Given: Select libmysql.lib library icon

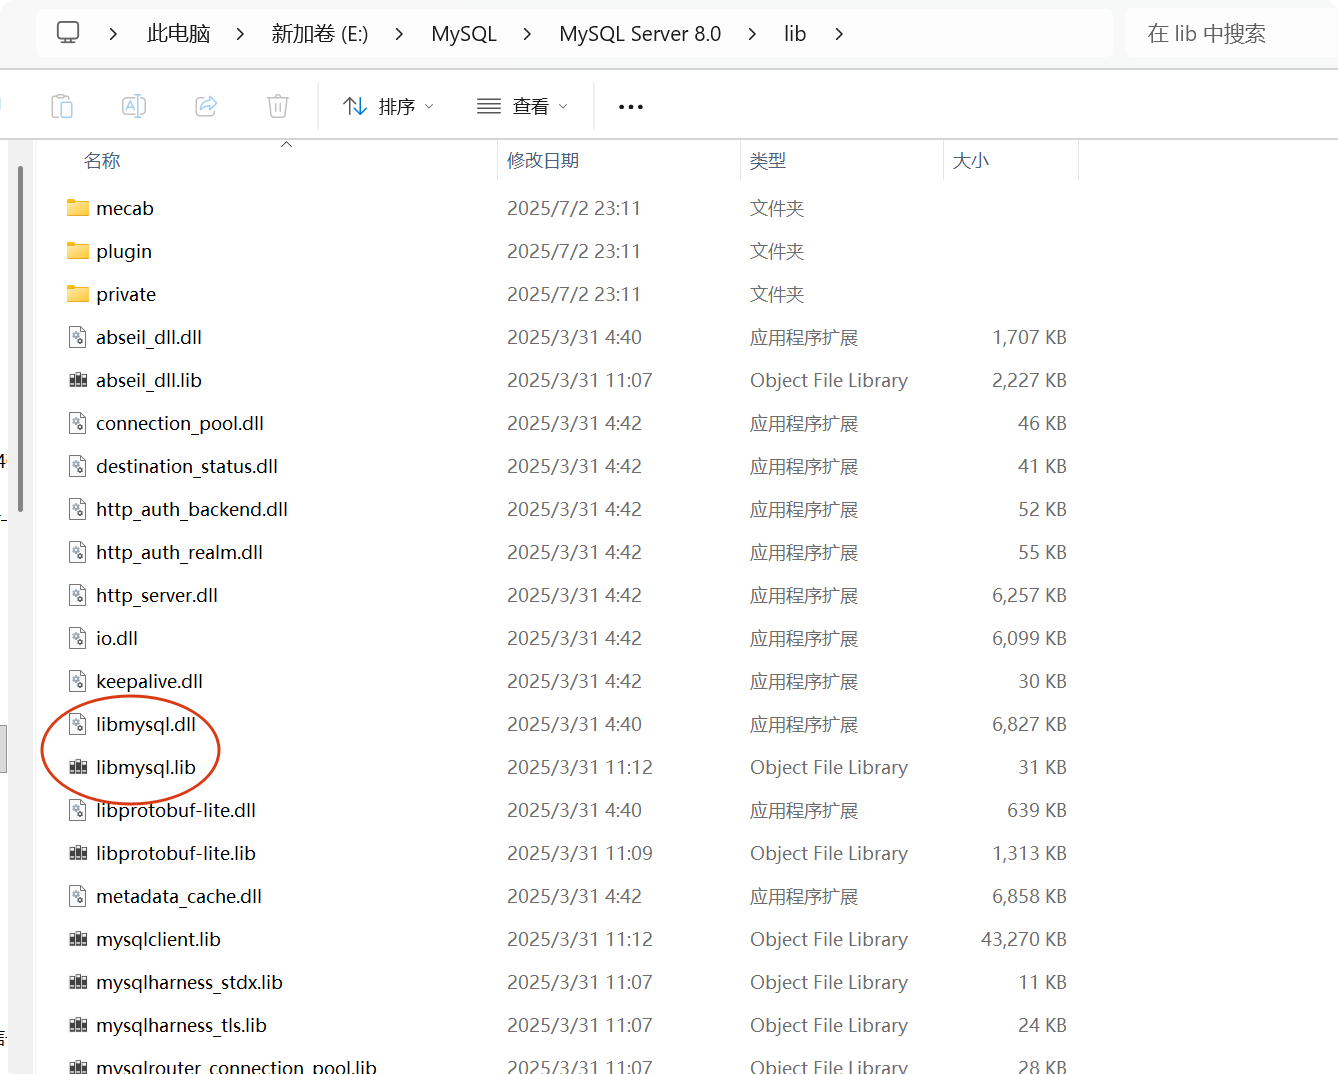Looking at the screenshot, I should 78,767.
